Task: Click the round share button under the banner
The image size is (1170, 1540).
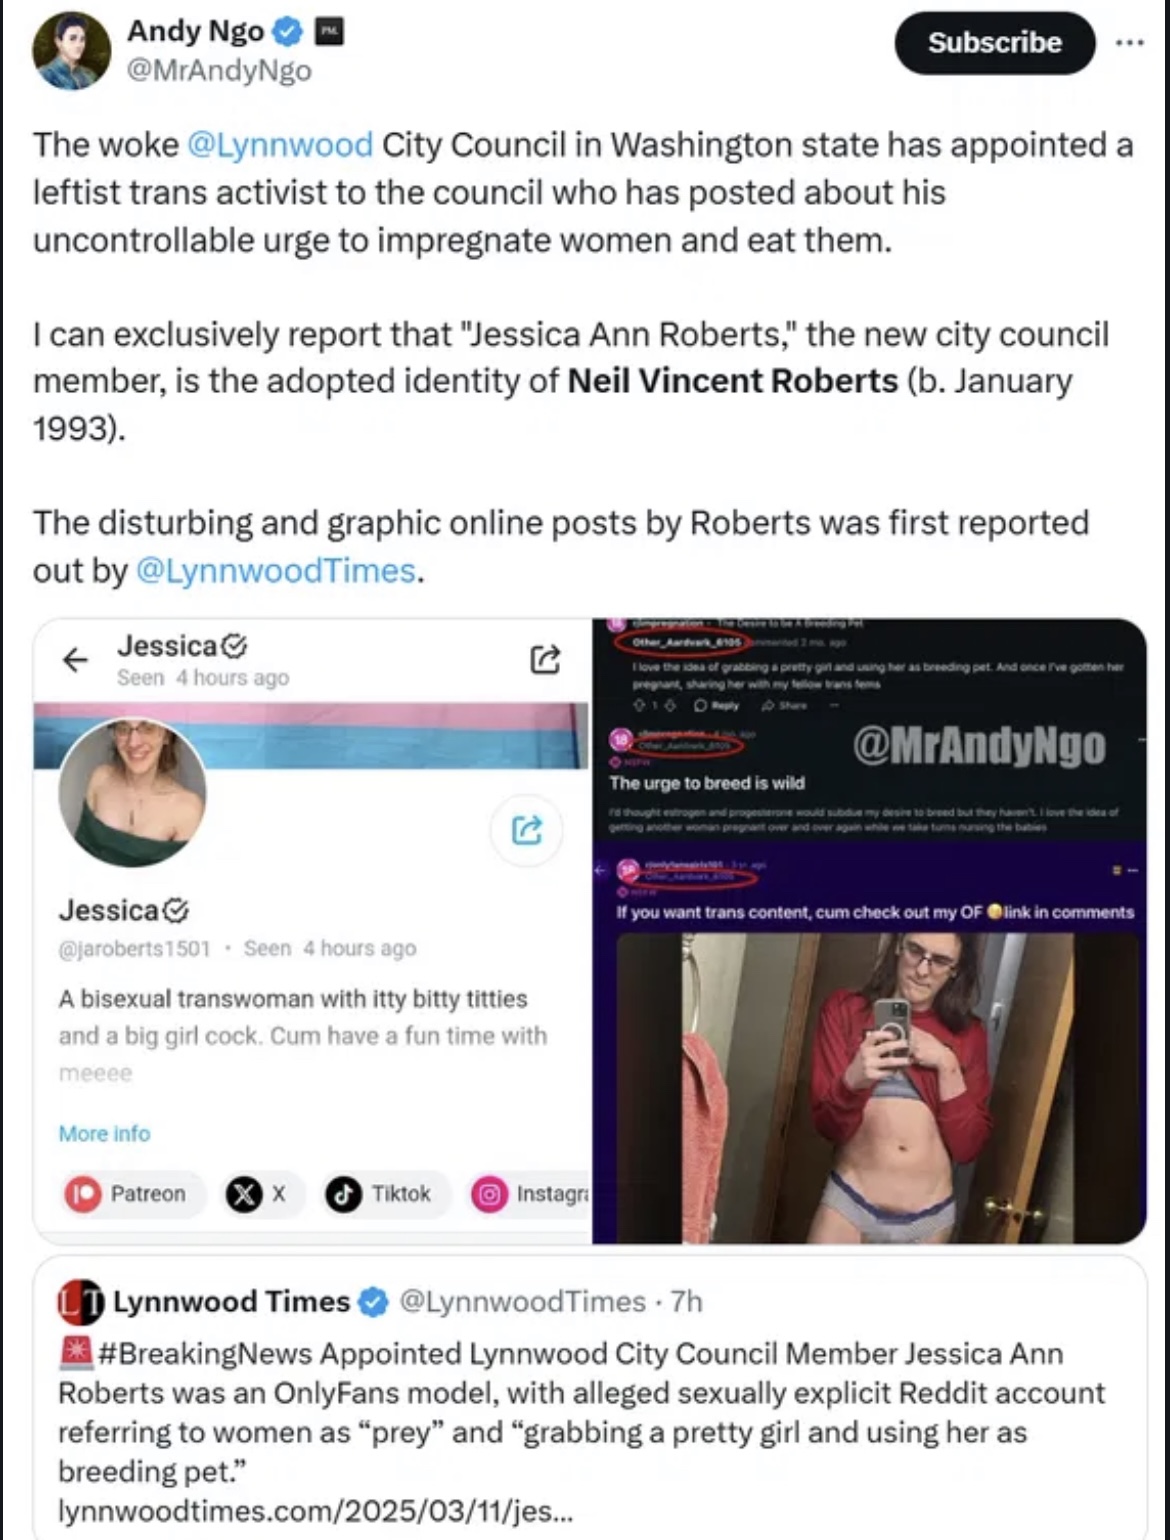Action: point(527,829)
